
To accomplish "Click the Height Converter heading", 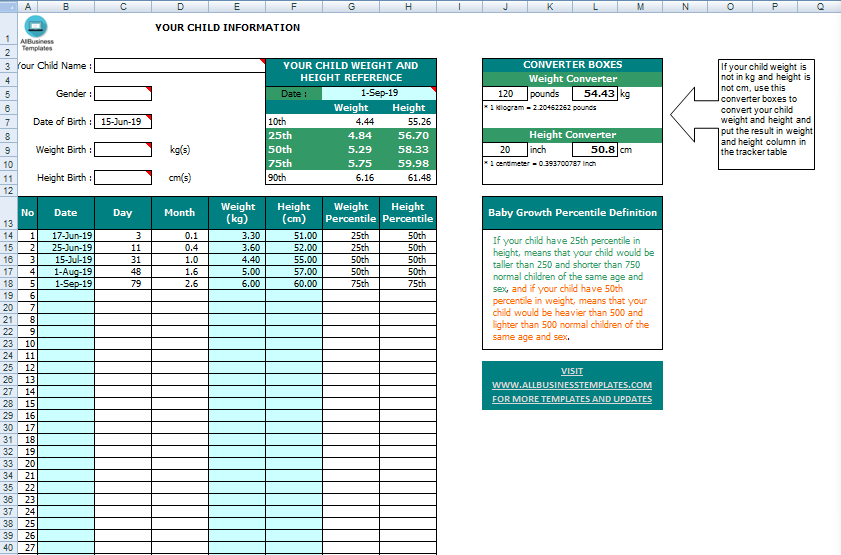I will pyautogui.click(x=572, y=135).
